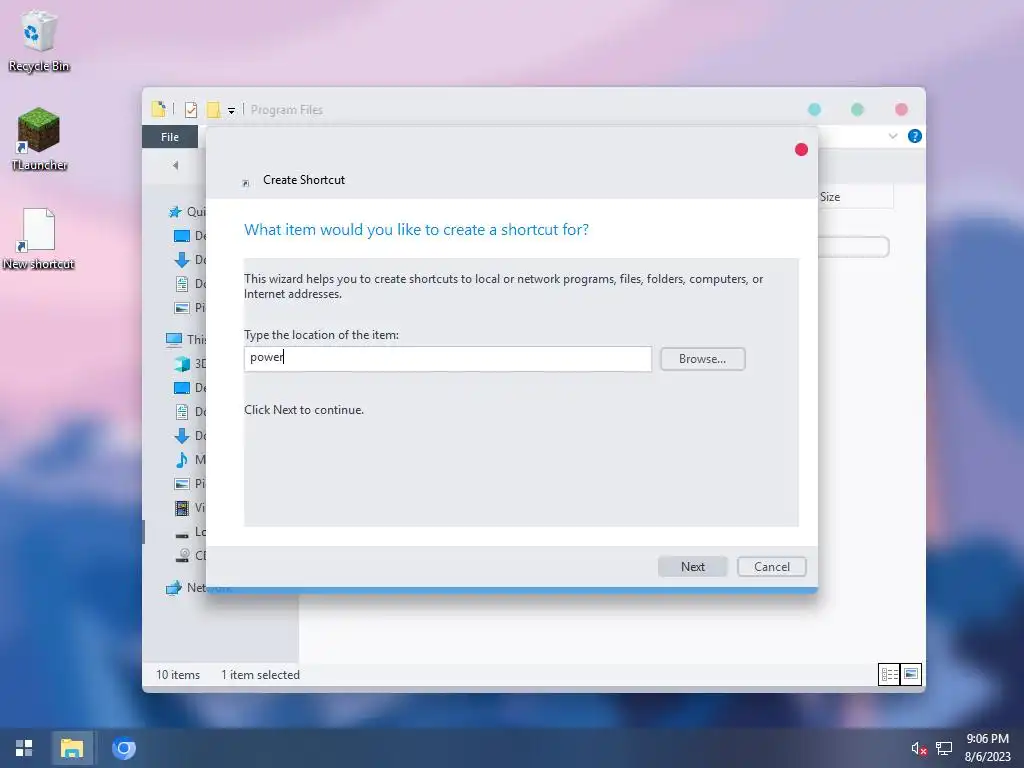The image size is (1024, 768).
Task: Select Downloads arrow under Quick access
Action: pos(182,259)
